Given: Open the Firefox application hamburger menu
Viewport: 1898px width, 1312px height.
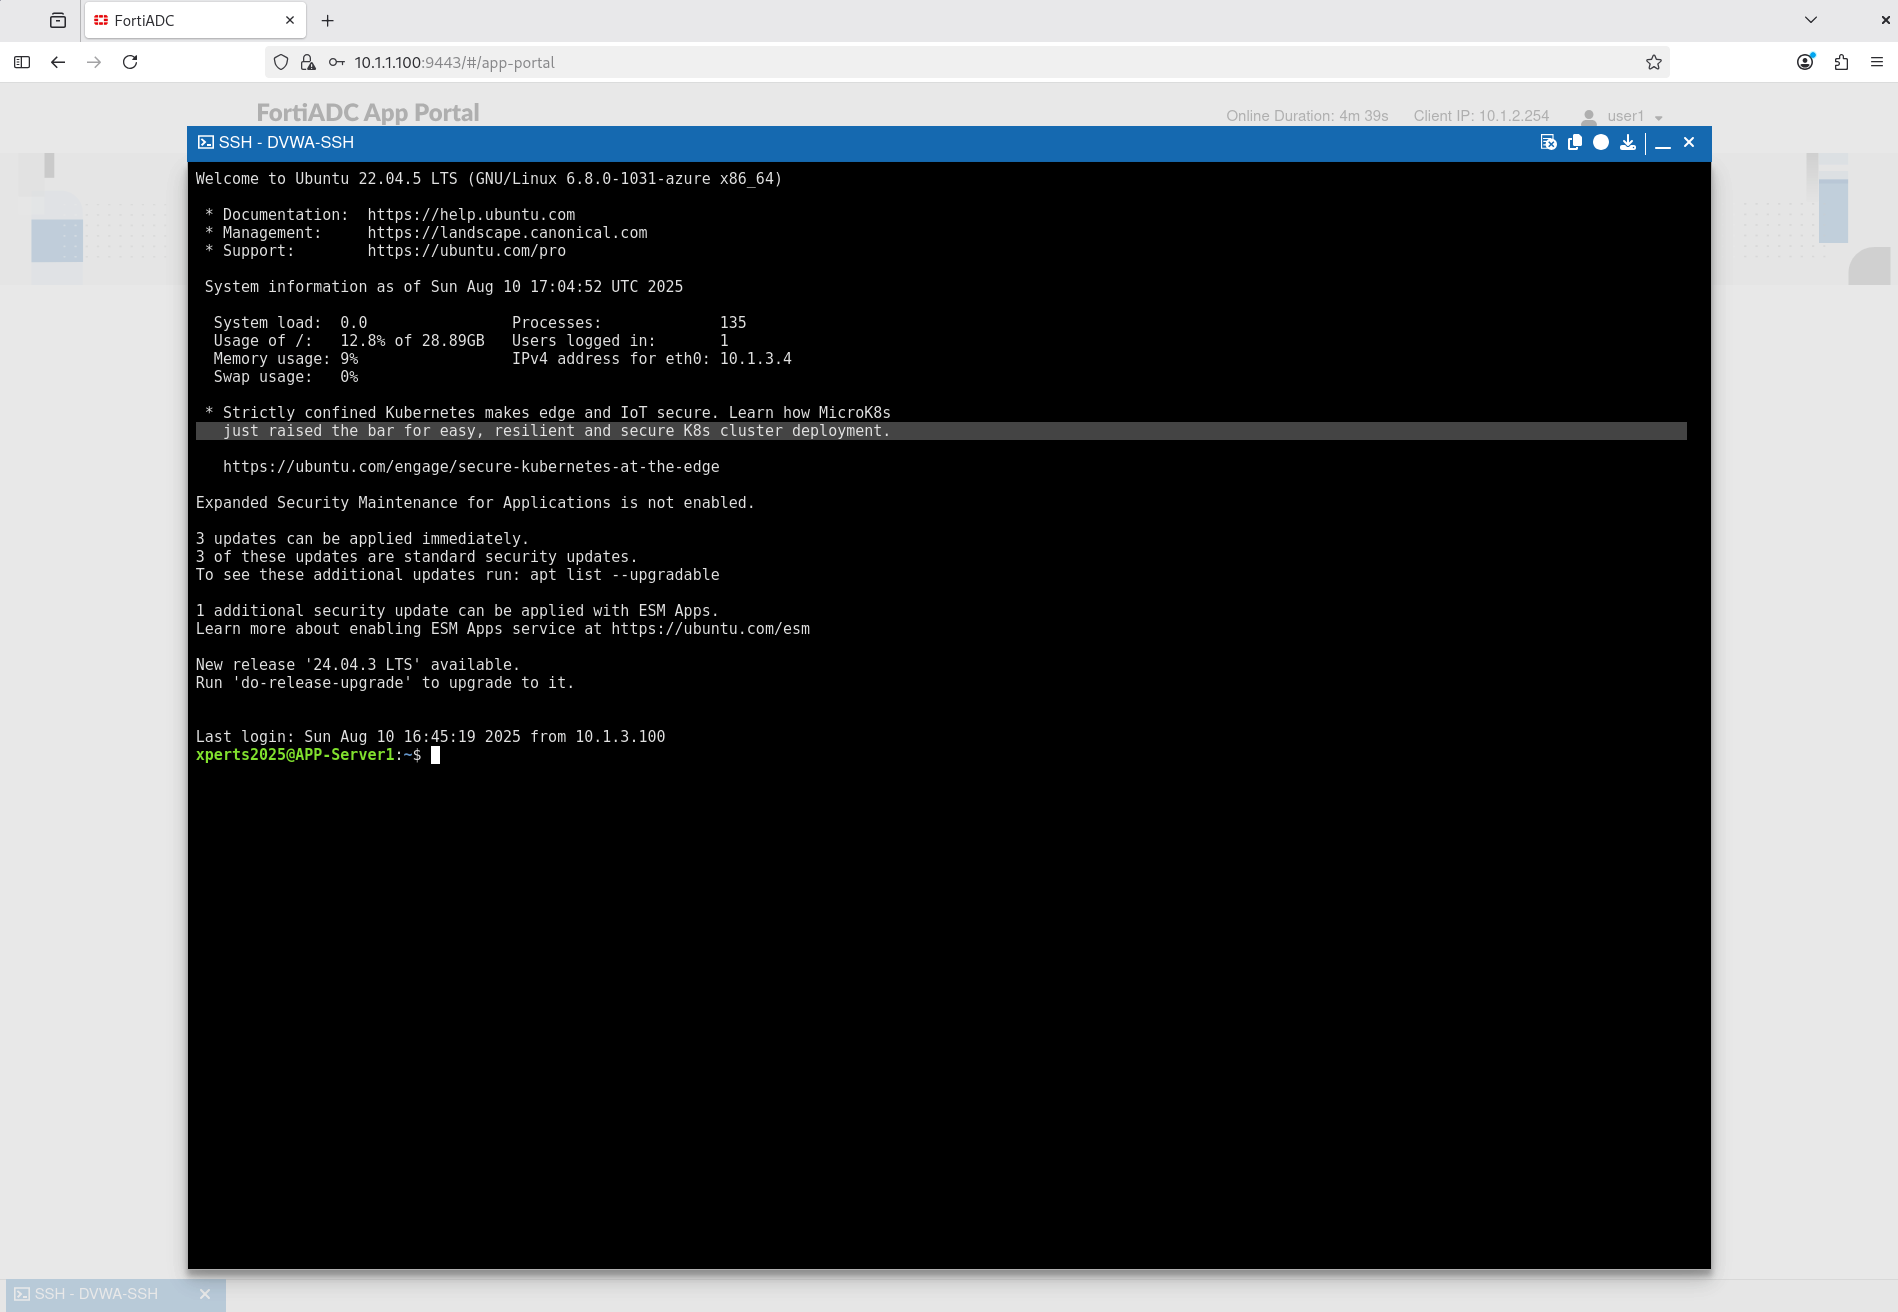Looking at the screenshot, I should click(1877, 62).
